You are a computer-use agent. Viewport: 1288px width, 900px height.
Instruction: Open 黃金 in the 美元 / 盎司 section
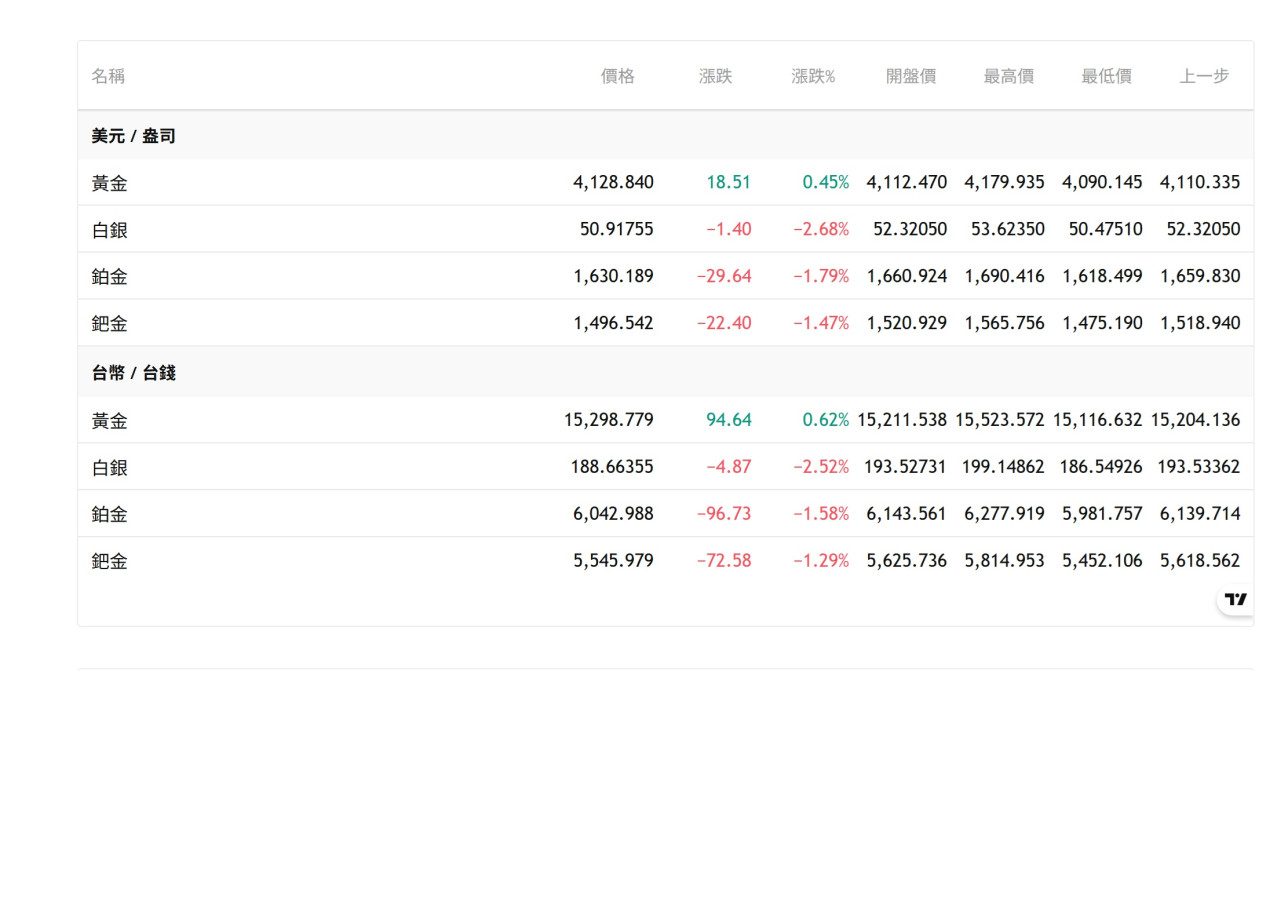[110, 183]
